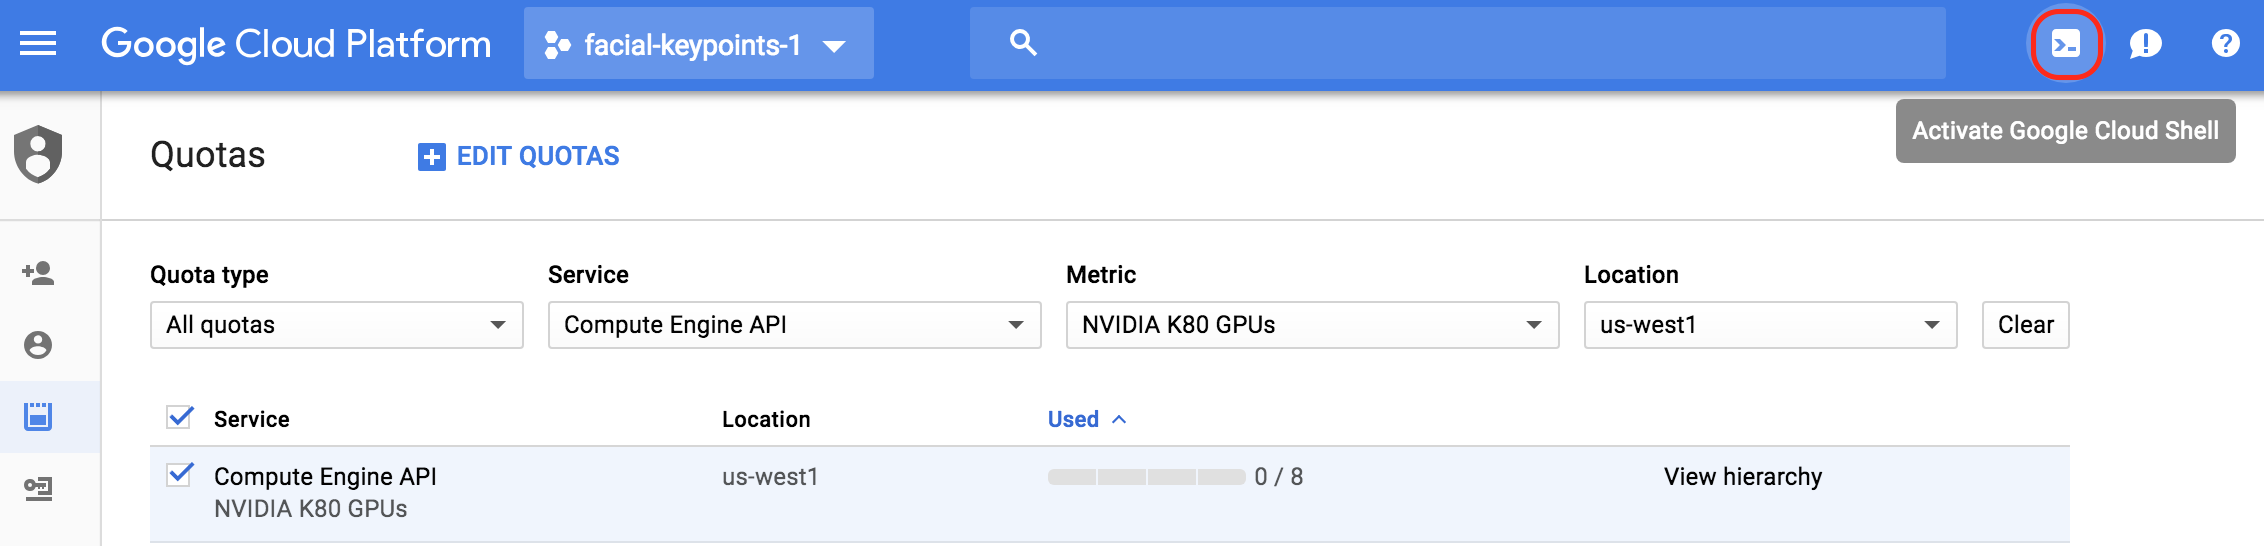Viewport: 2264px width, 546px height.
Task: Uncheck the Compute Engine API row checkbox
Action: (x=180, y=474)
